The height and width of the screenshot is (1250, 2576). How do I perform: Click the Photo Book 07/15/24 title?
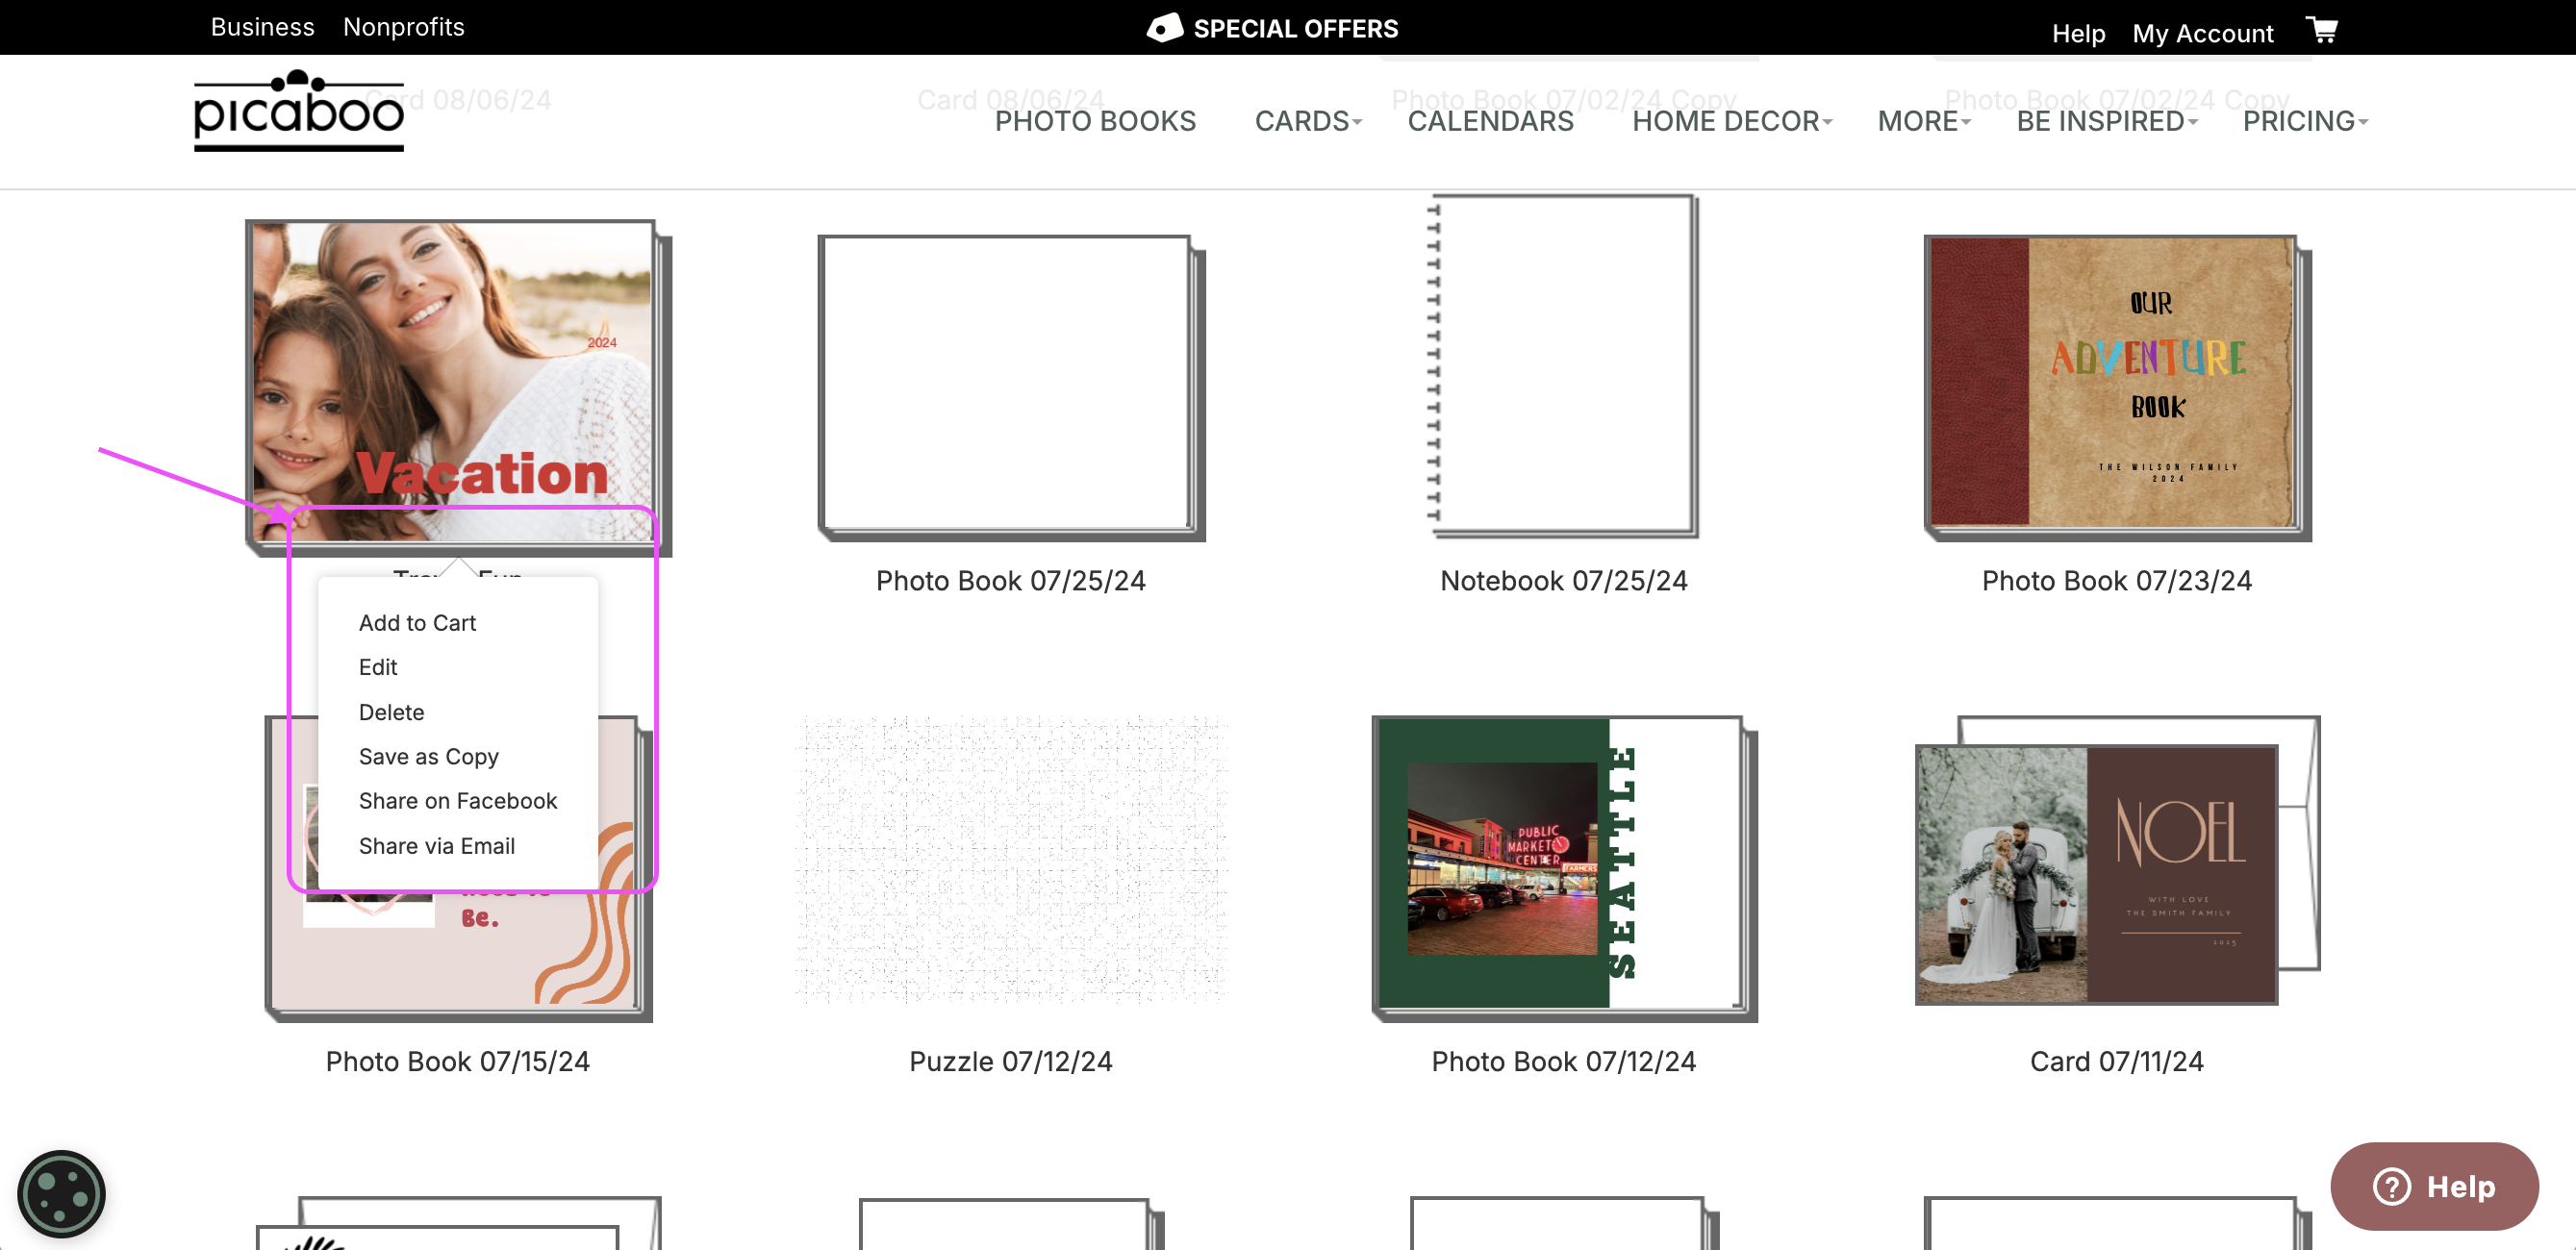coord(458,1061)
